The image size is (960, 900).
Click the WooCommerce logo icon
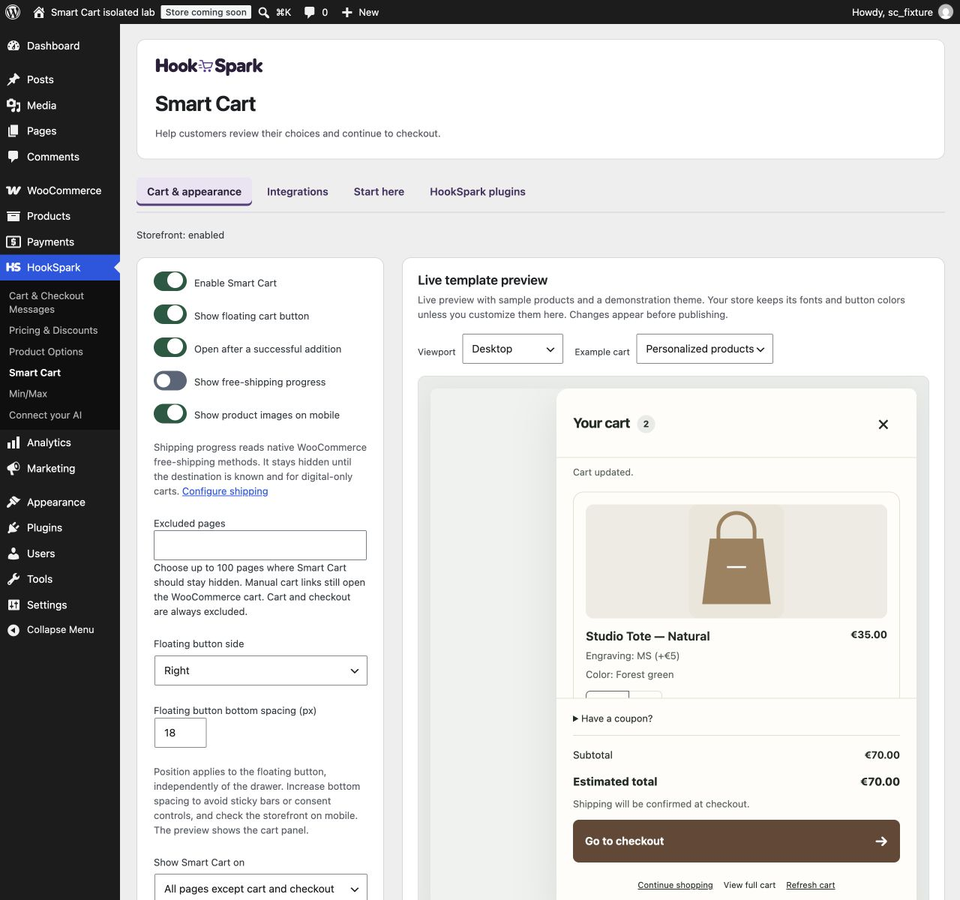click(x=13, y=190)
